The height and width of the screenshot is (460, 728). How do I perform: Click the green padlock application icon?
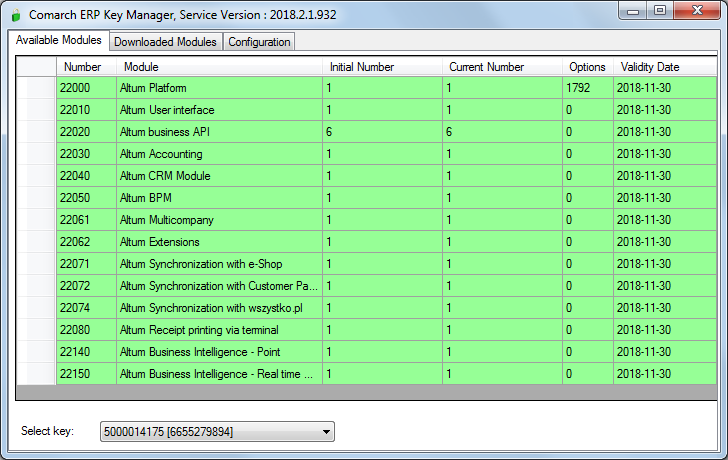[16, 15]
